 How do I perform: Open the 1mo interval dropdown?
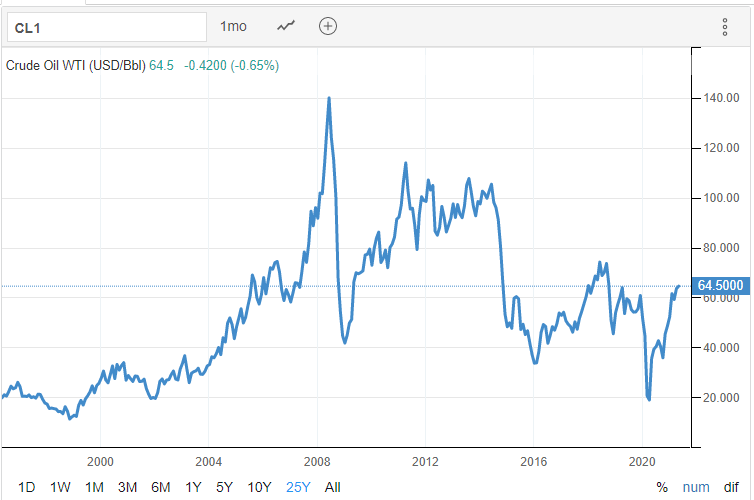coord(233,26)
